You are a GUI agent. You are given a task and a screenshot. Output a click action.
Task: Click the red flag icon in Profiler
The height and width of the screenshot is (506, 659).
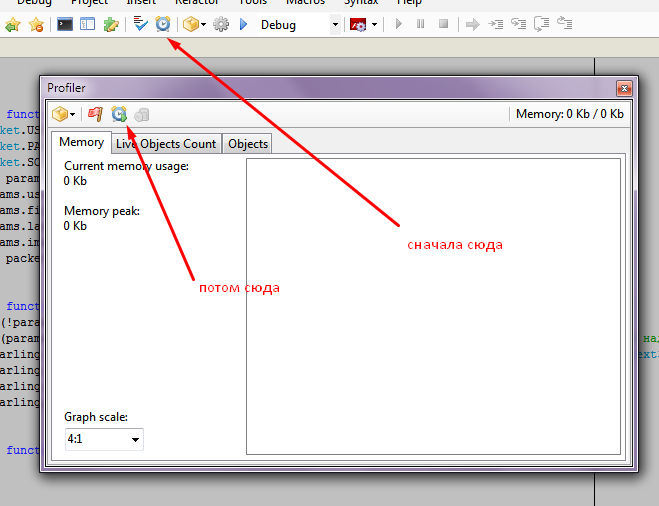pyautogui.click(x=95, y=114)
